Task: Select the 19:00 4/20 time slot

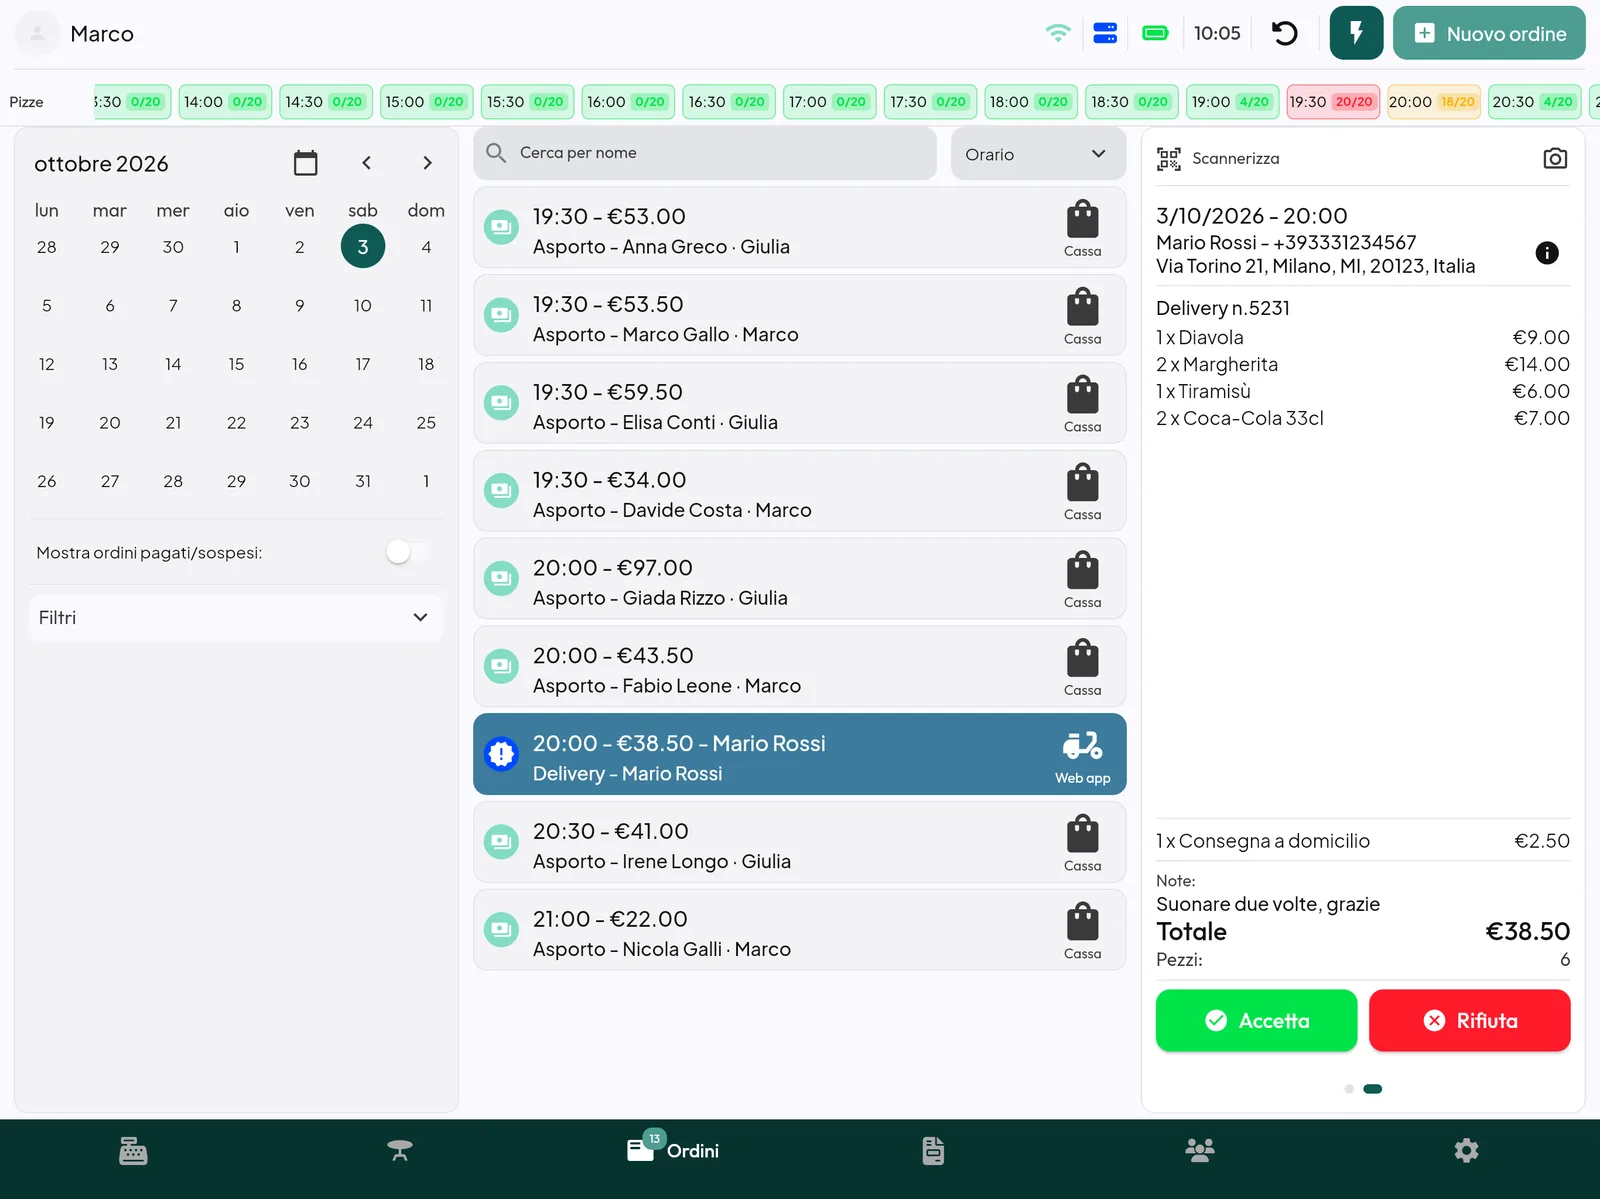Action: coord(1232,102)
